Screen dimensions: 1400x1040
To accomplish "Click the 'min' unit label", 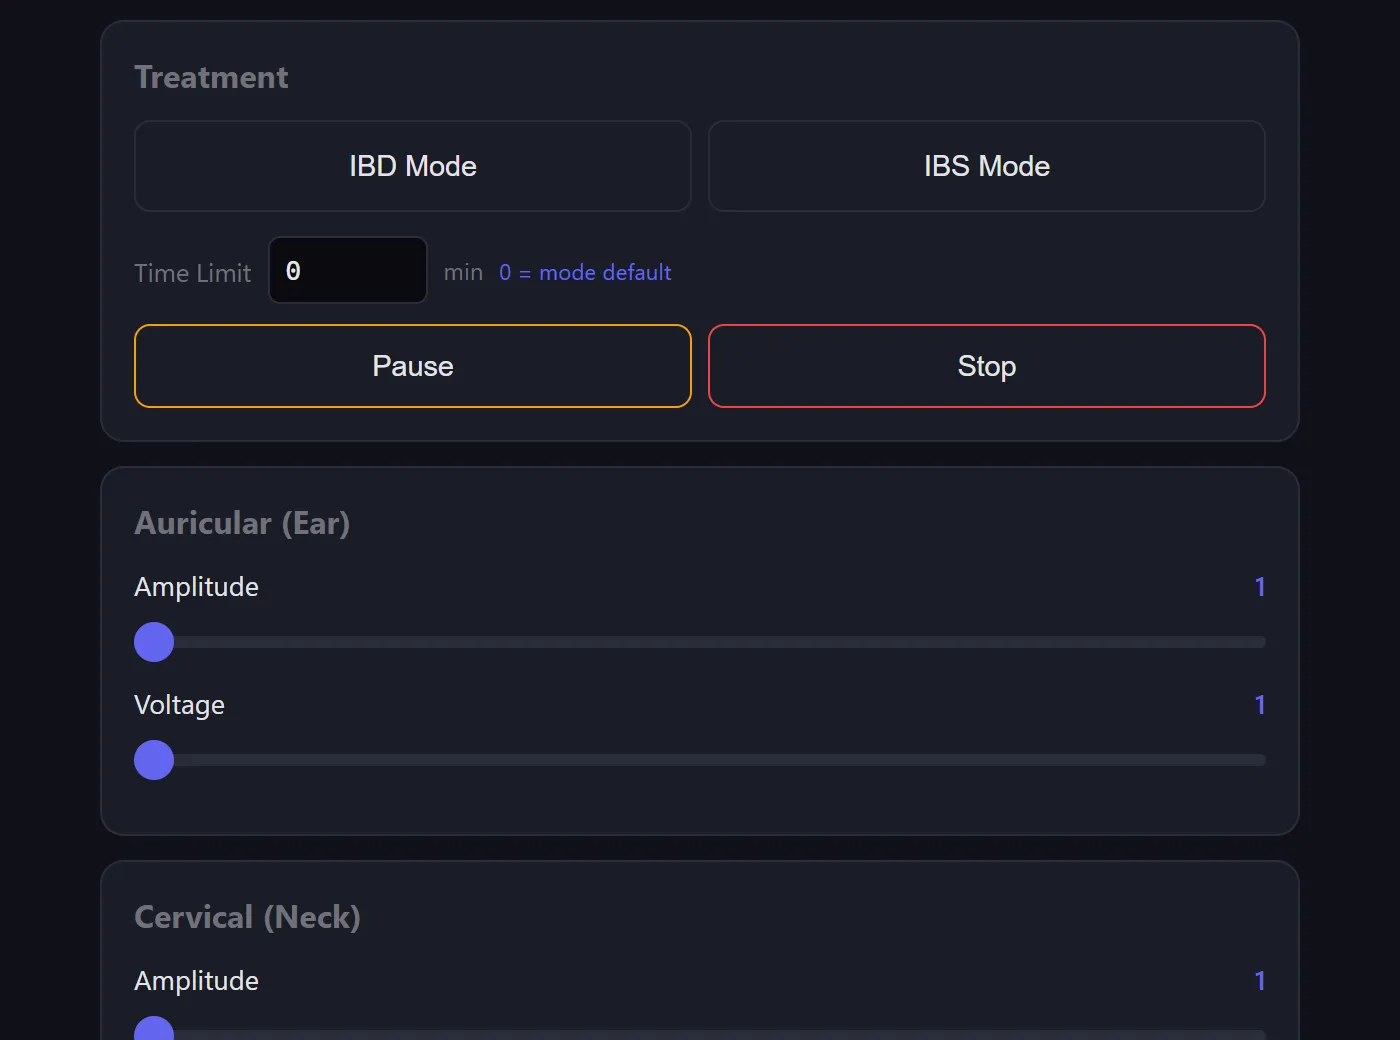I will 463,272.
